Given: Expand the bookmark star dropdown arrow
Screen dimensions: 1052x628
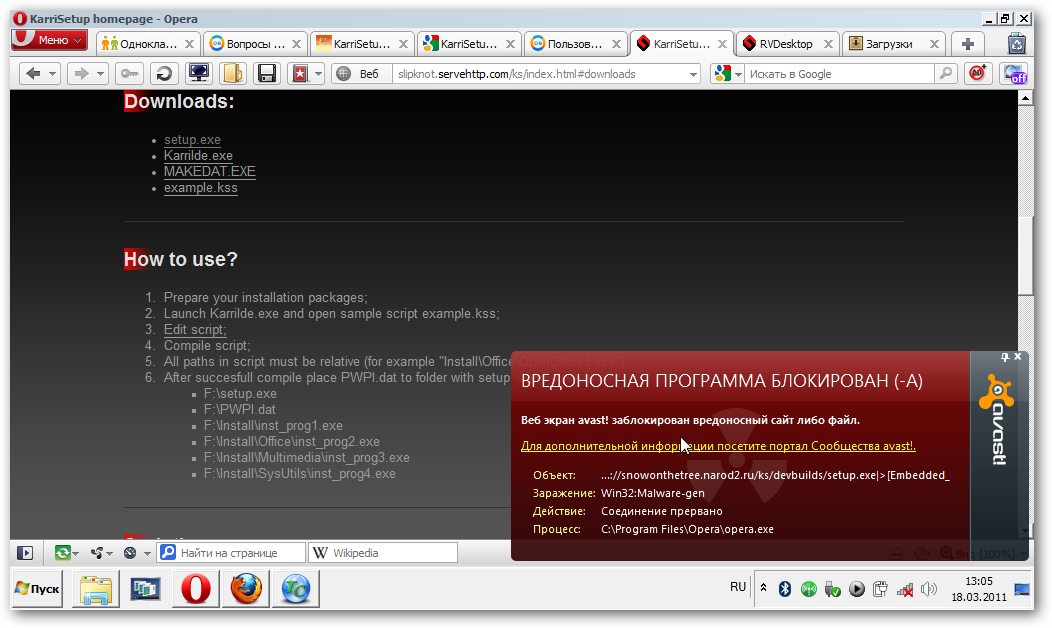Looking at the screenshot, I should 319,73.
